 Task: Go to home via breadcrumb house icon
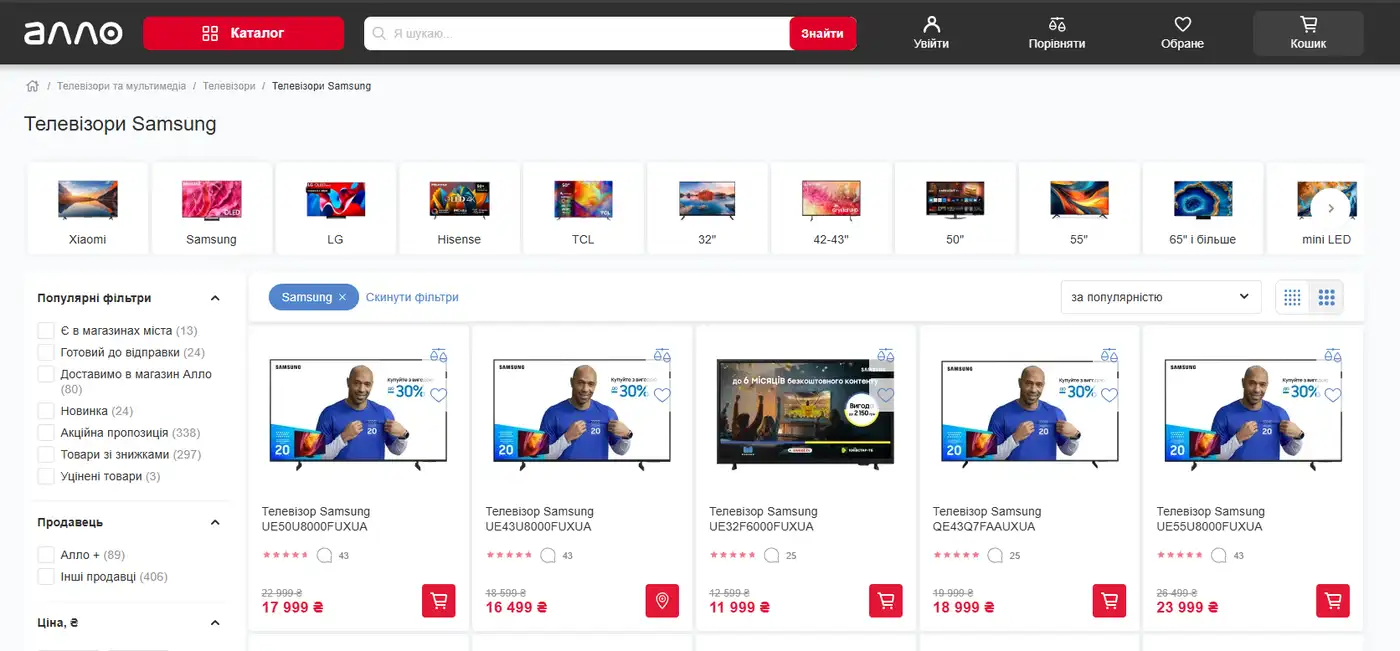(32, 86)
